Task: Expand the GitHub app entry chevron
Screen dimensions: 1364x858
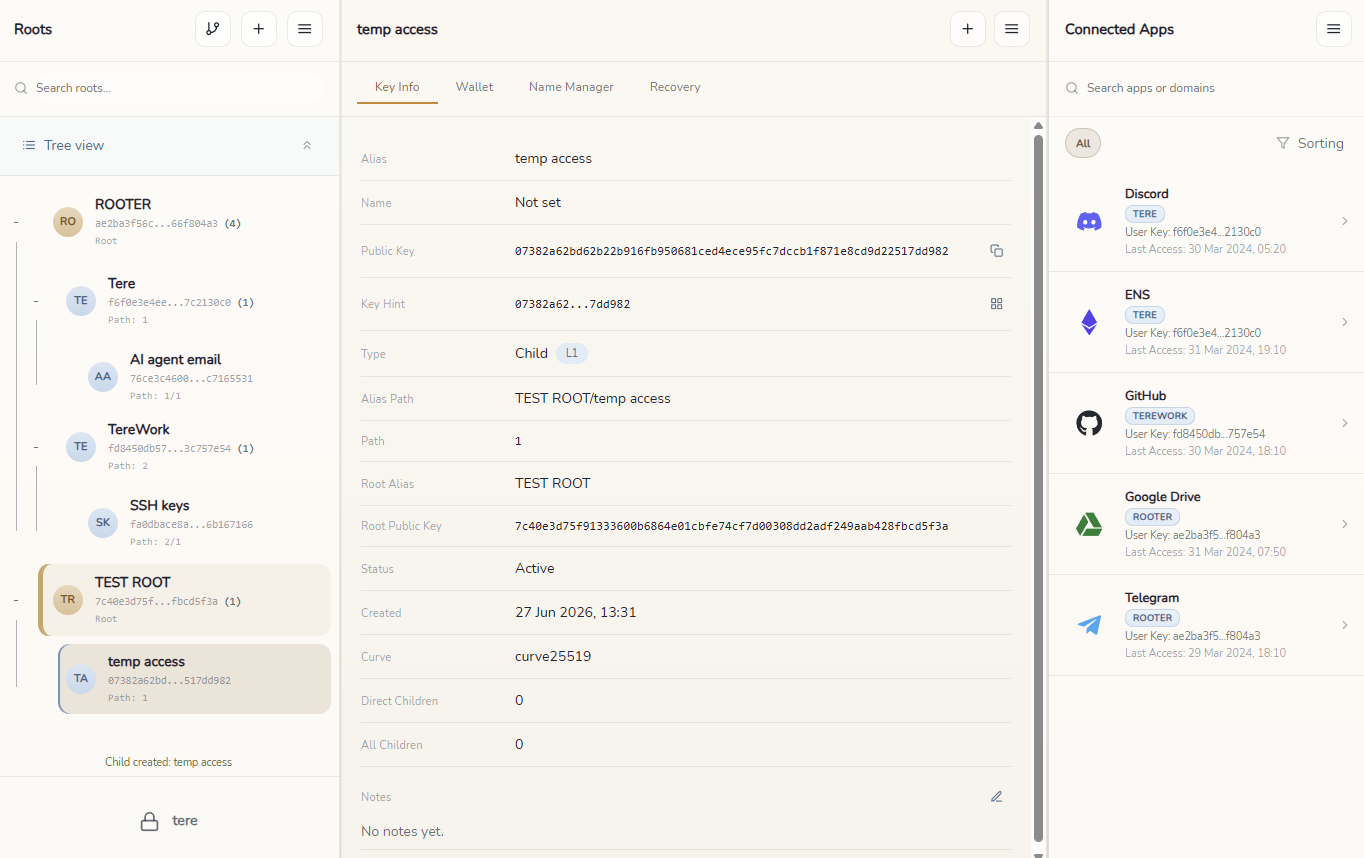Action: click(1345, 423)
